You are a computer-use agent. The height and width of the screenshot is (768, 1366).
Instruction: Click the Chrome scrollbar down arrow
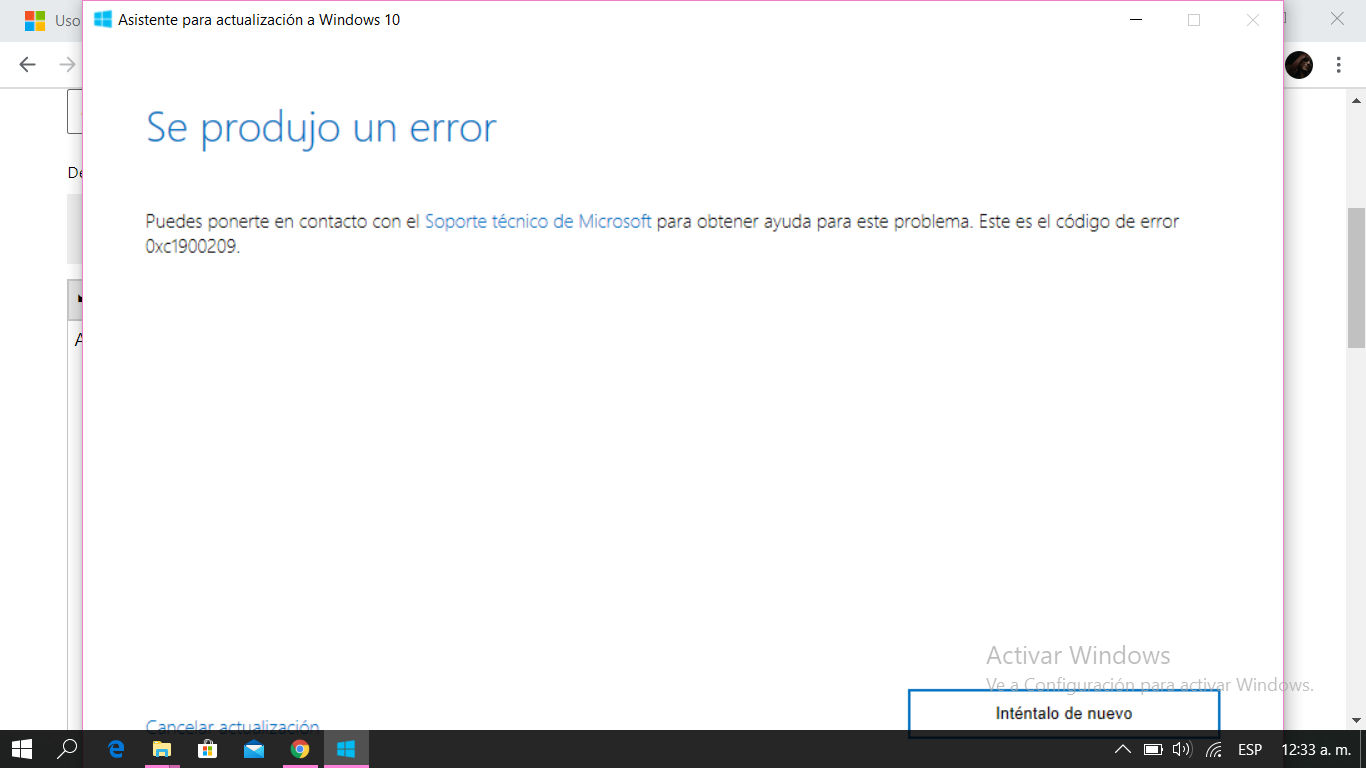pyautogui.click(x=1357, y=720)
